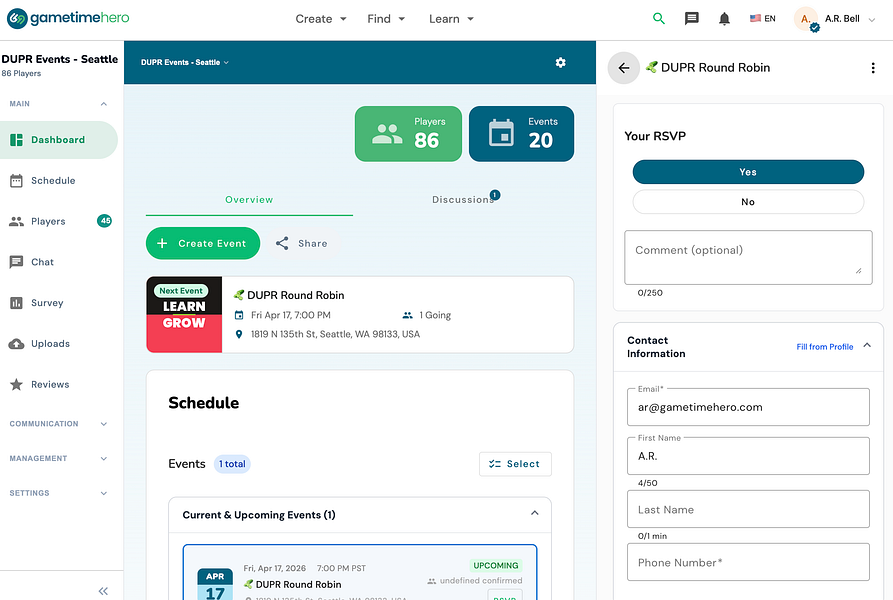Click the Select events button
Viewport: 893px width, 600px height.
515,464
